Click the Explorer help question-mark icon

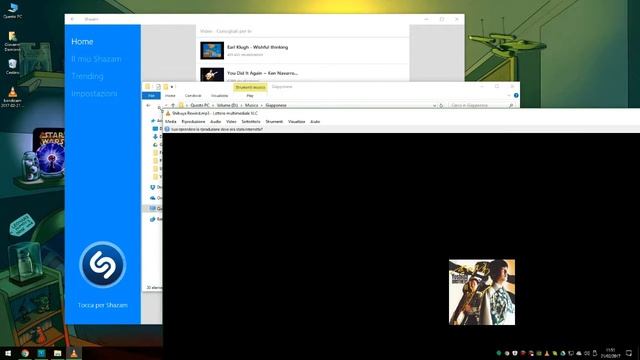(x=516, y=96)
